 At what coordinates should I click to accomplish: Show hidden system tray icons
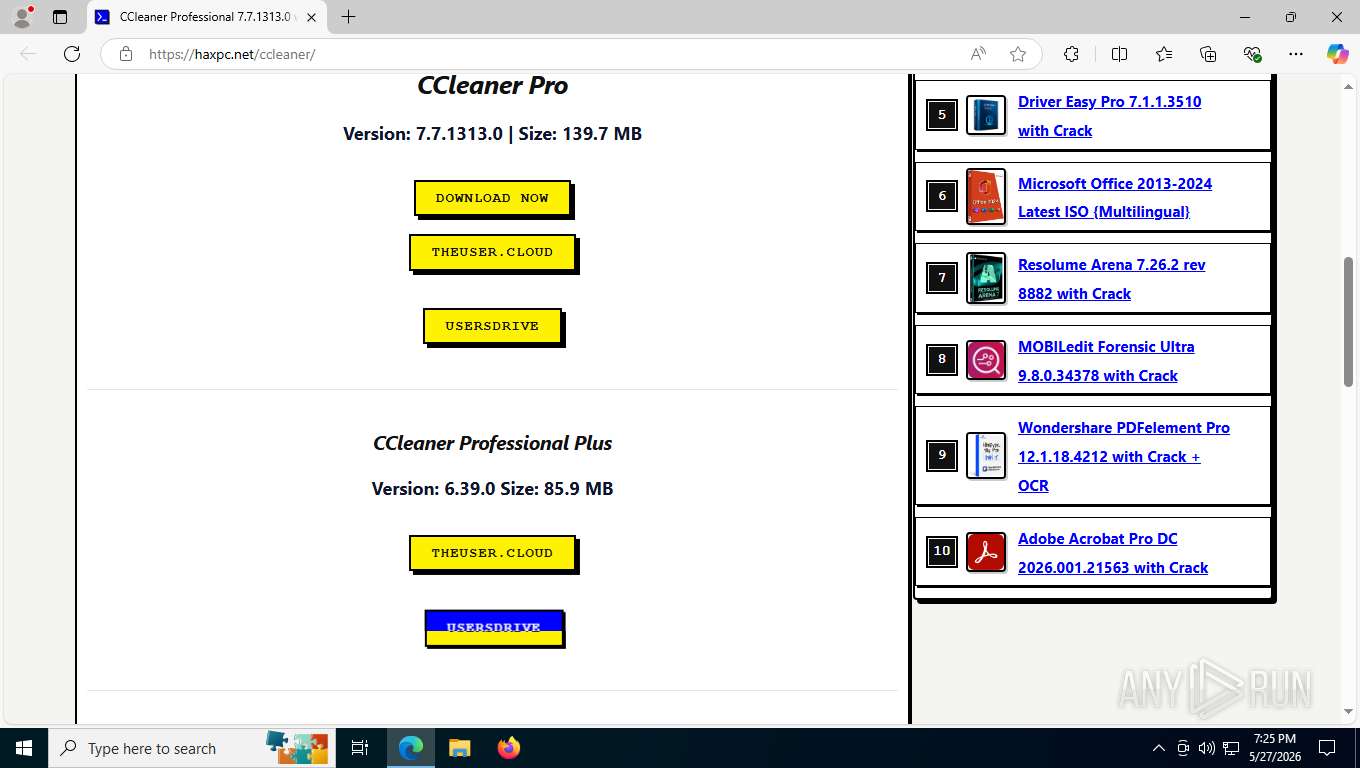1159,748
